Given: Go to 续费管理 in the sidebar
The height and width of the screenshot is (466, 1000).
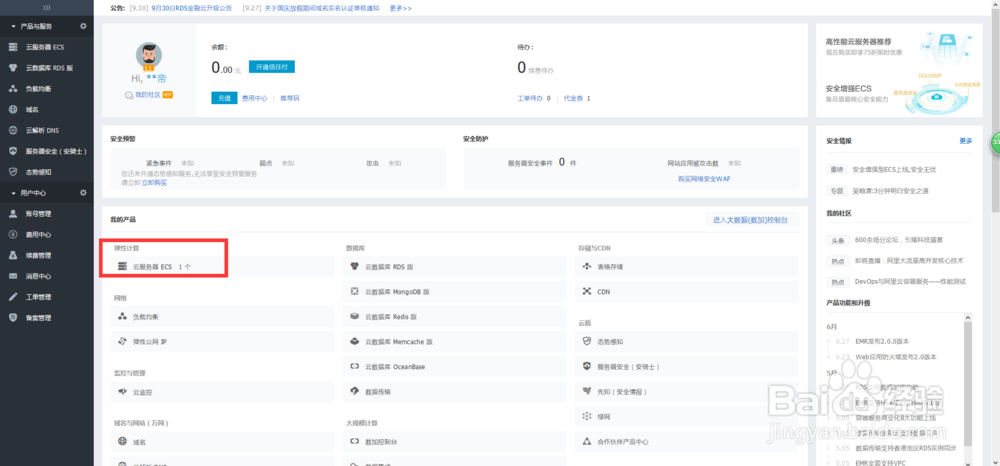Looking at the screenshot, I should 47,255.
